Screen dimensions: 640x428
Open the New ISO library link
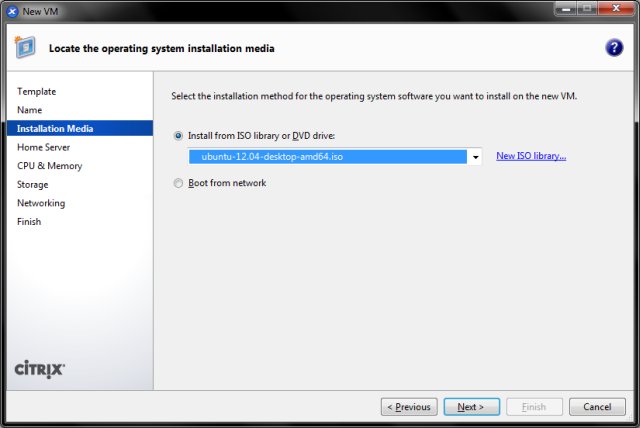coord(531,156)
